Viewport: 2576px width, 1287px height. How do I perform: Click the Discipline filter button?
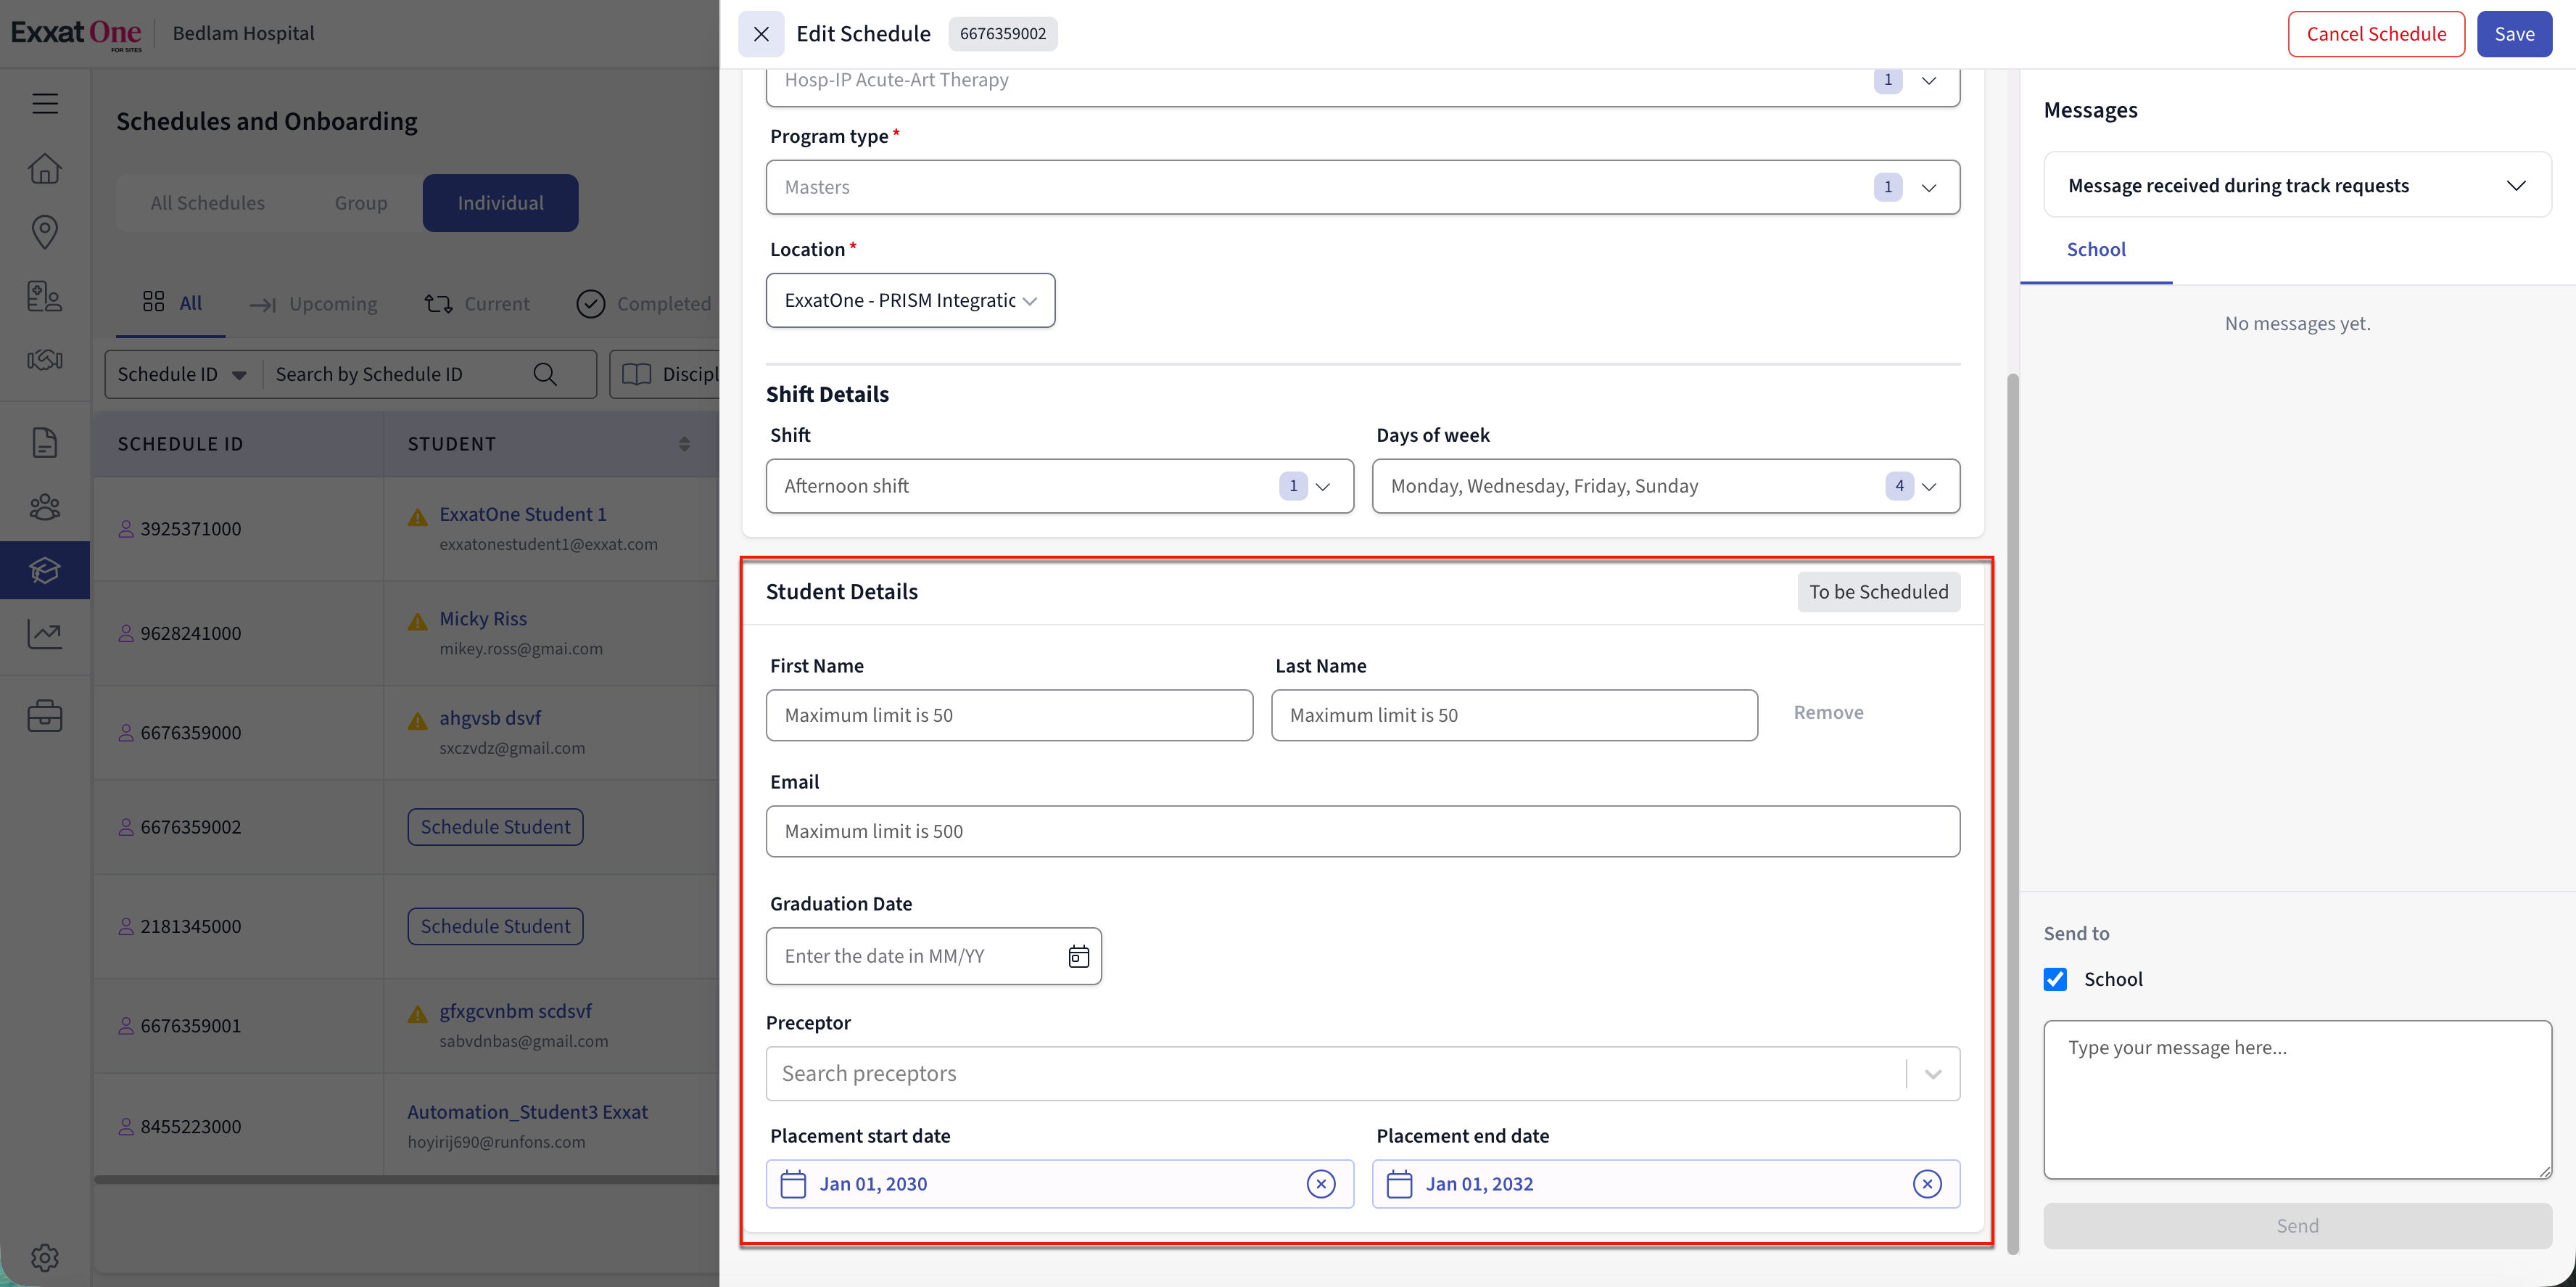tap(666, 374)
